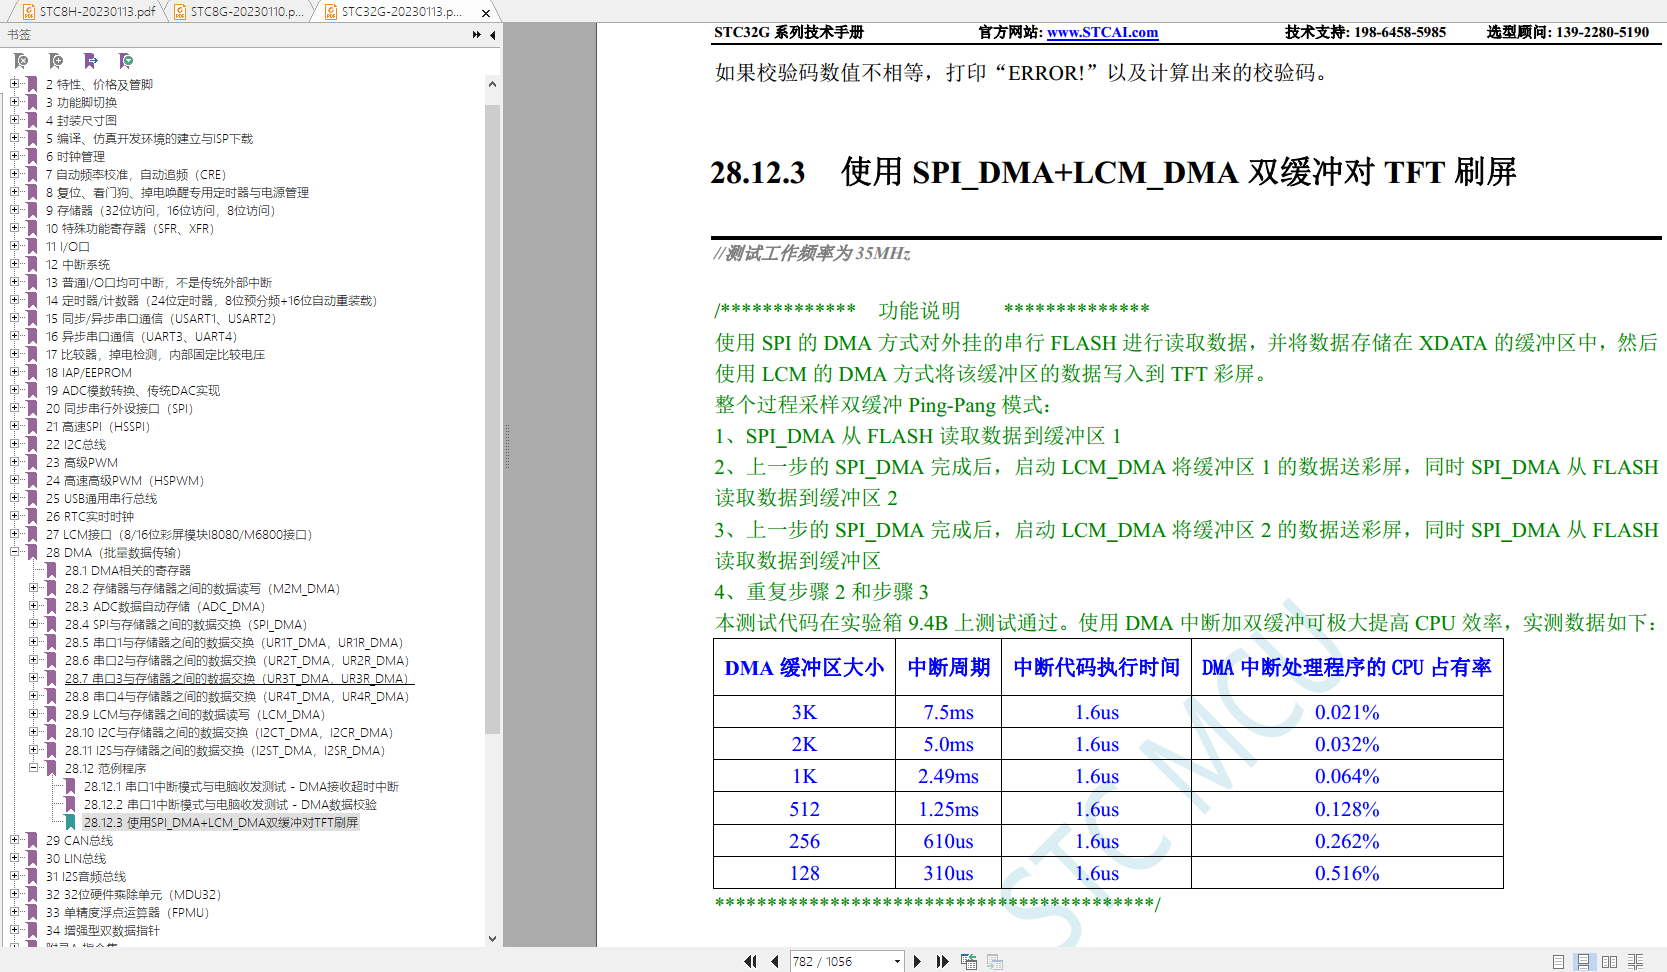Switch to continuous facing view
The width and height of the screenshot is (1667, 972).
click(x=1636, y=961)
